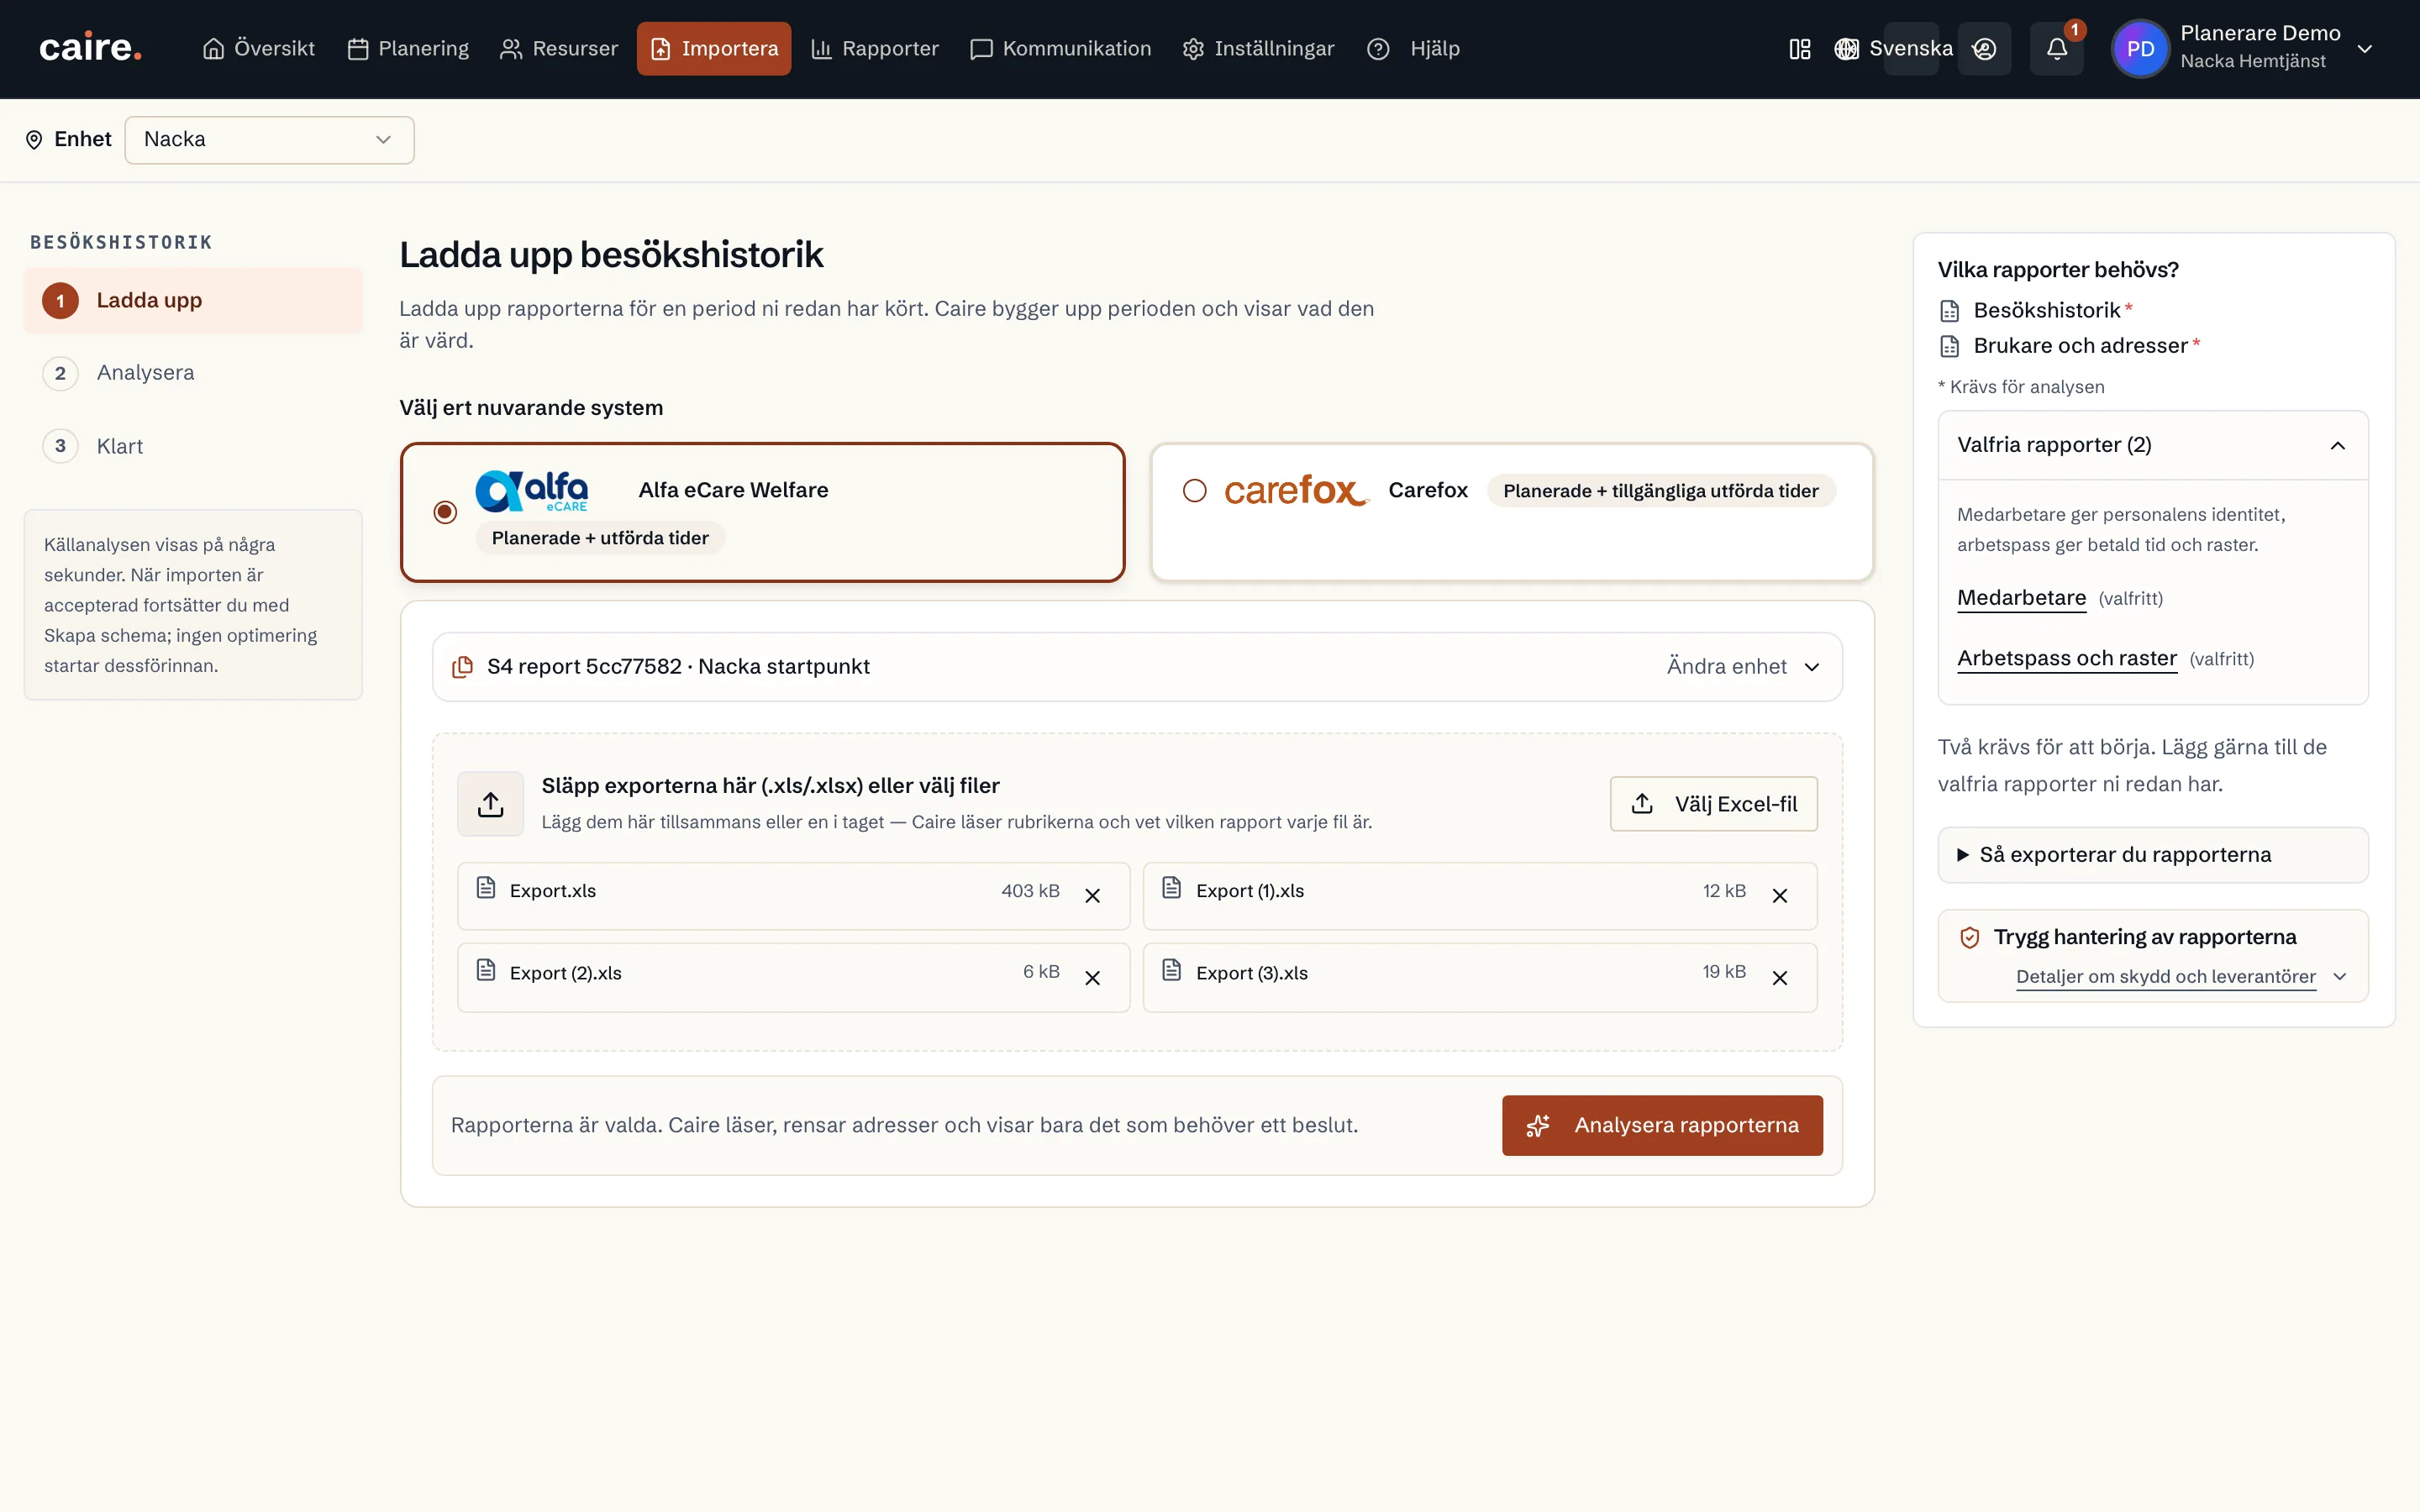Open Inställningar settings

pos(1257,49)
